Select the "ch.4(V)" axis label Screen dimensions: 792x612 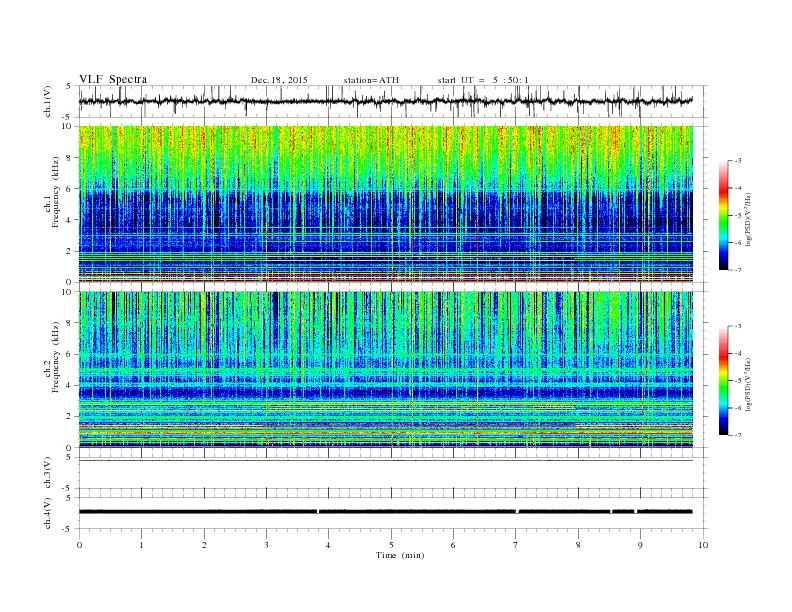tap(48, 513)
